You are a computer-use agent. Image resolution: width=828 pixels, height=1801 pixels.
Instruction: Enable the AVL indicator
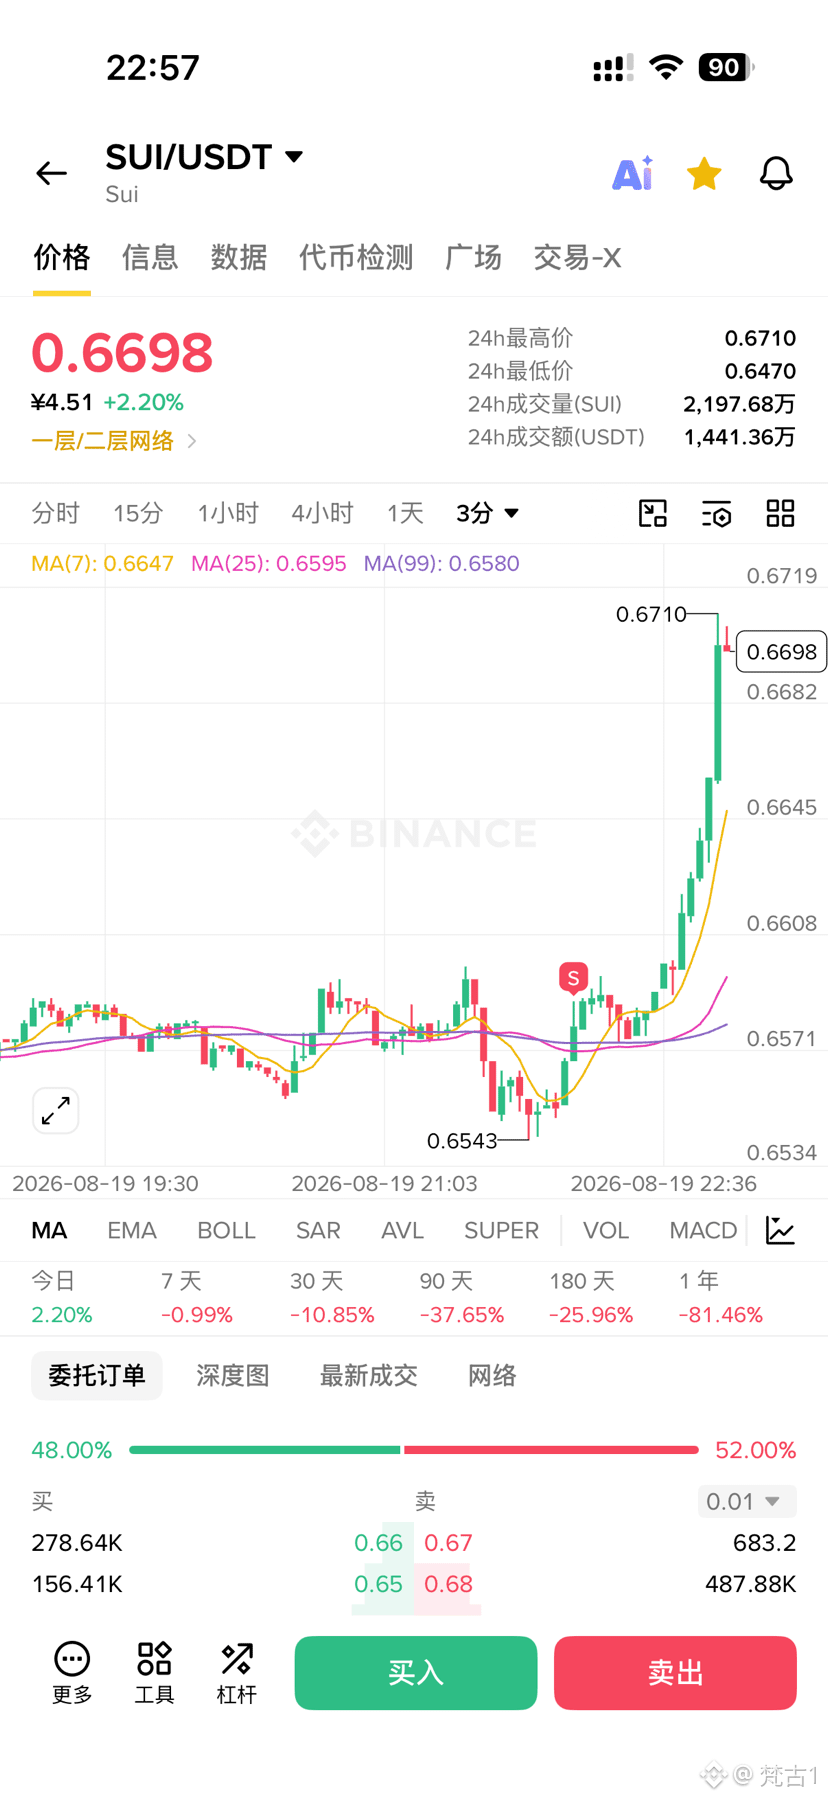402,1230
